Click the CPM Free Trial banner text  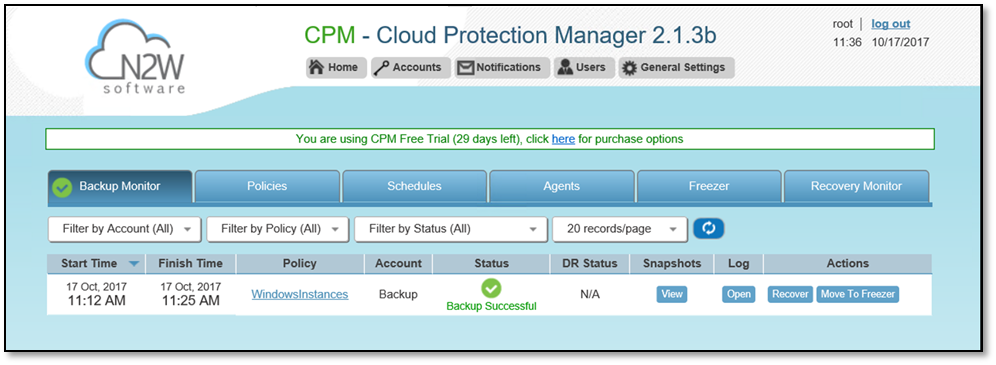click(x=490, y=138)
